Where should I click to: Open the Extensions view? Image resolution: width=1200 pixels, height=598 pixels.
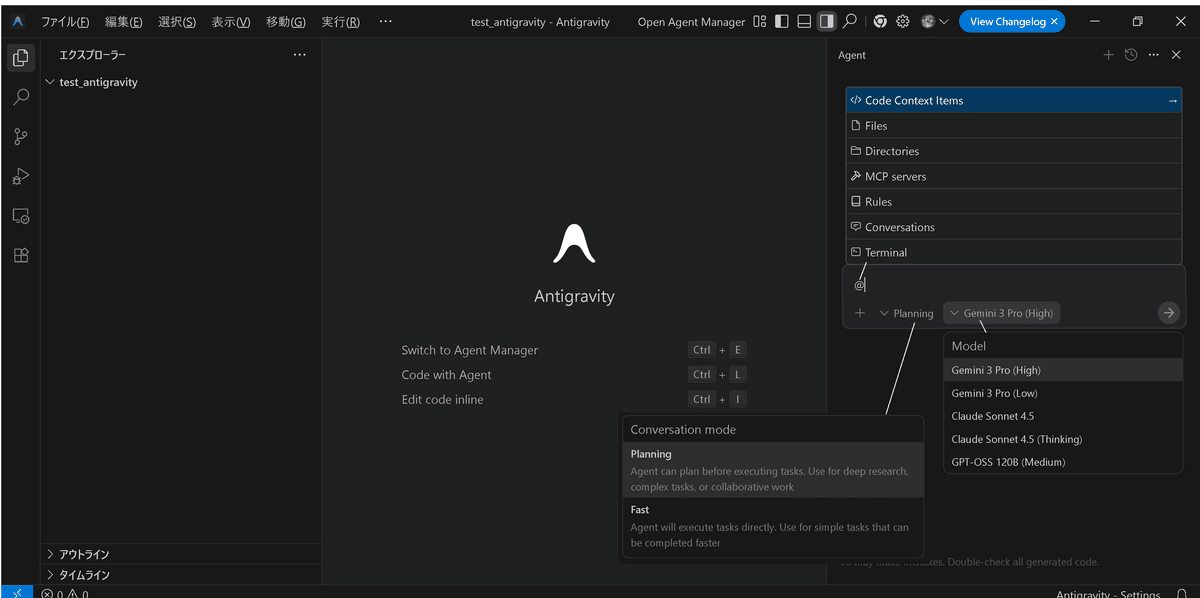(x=21, y=255)
